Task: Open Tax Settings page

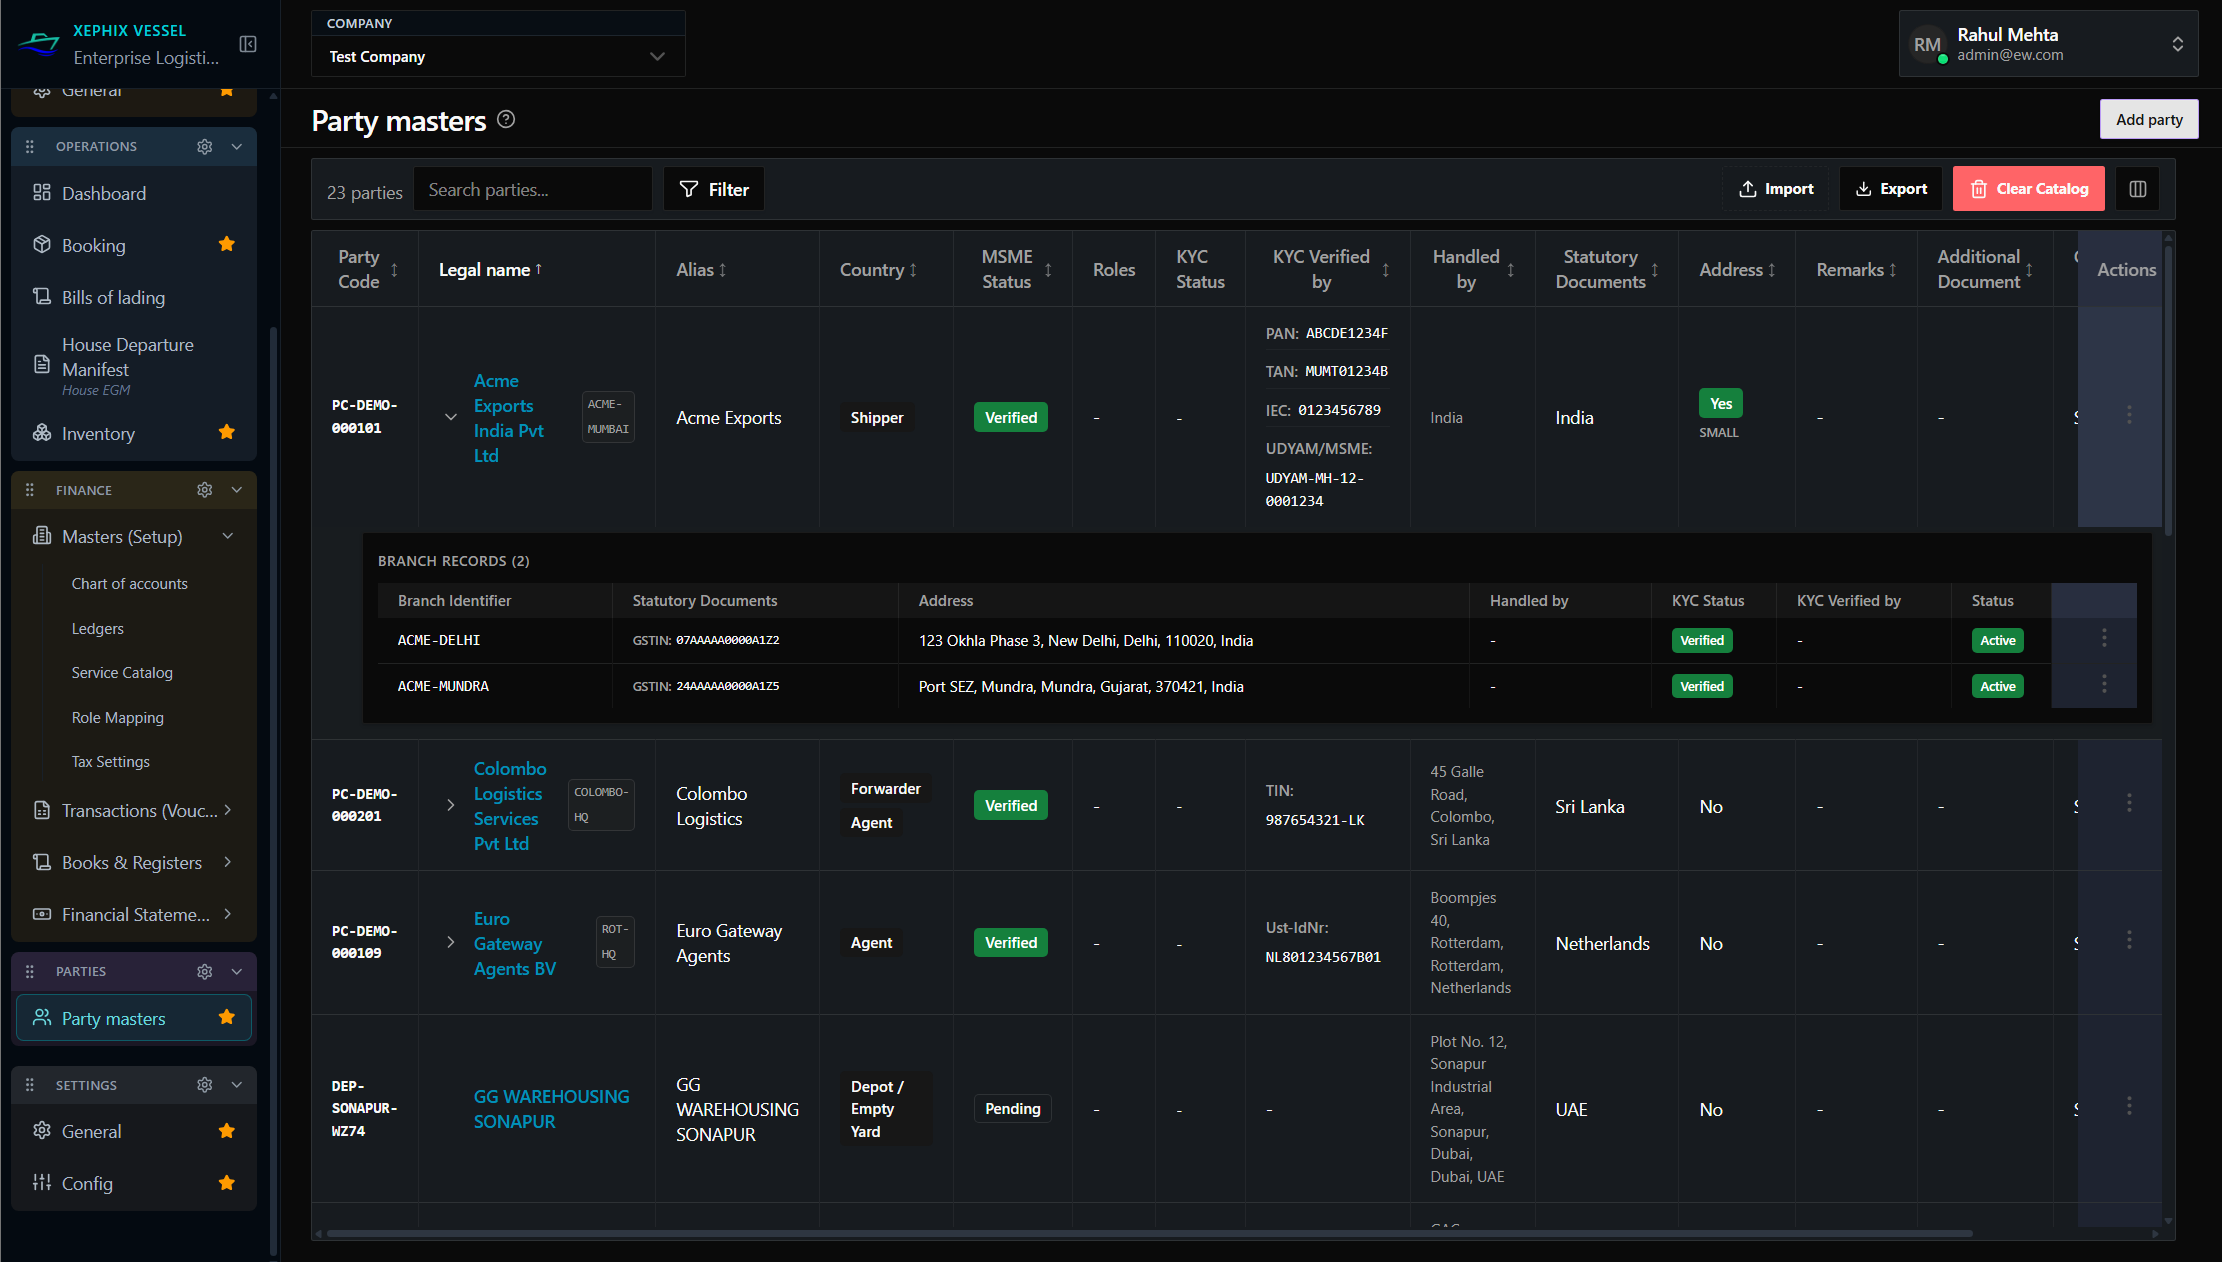Action: click(x=111, y=762)
